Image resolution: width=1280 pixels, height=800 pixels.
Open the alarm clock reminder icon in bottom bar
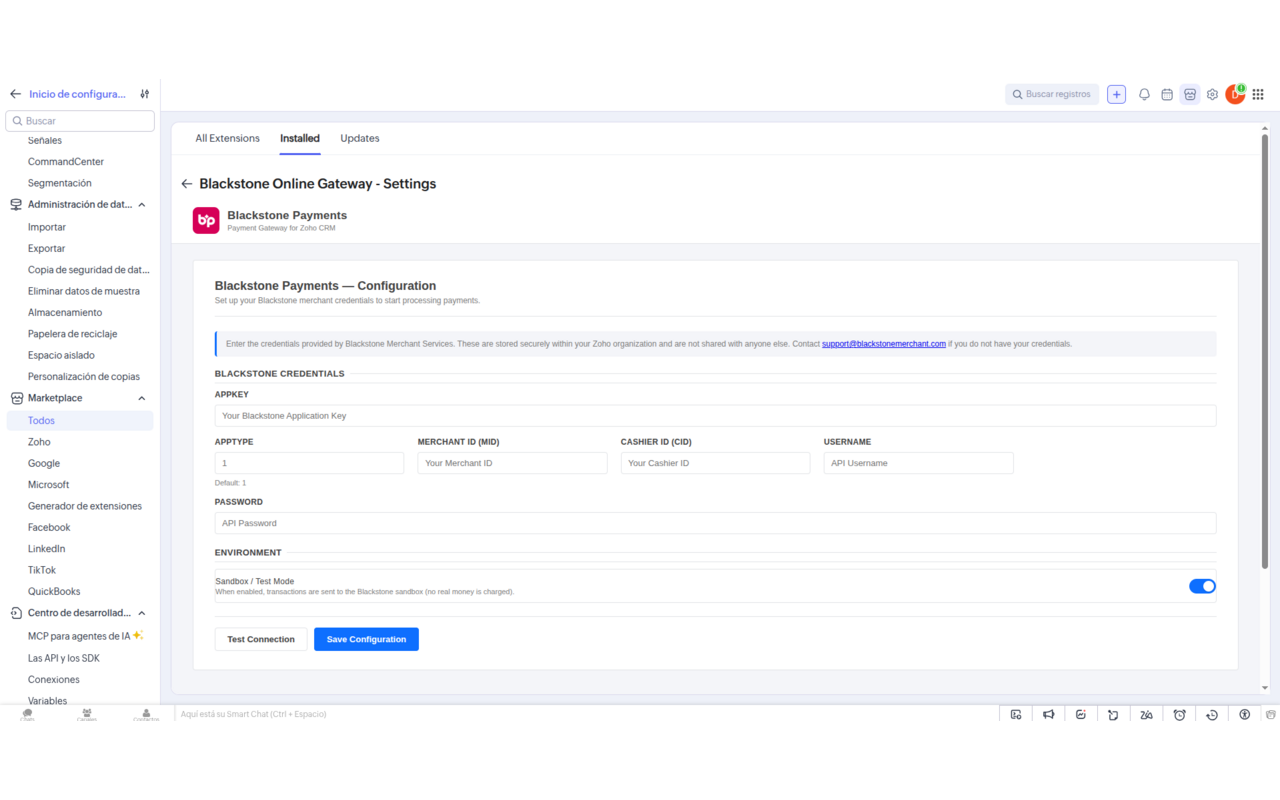coord(1179,714)
